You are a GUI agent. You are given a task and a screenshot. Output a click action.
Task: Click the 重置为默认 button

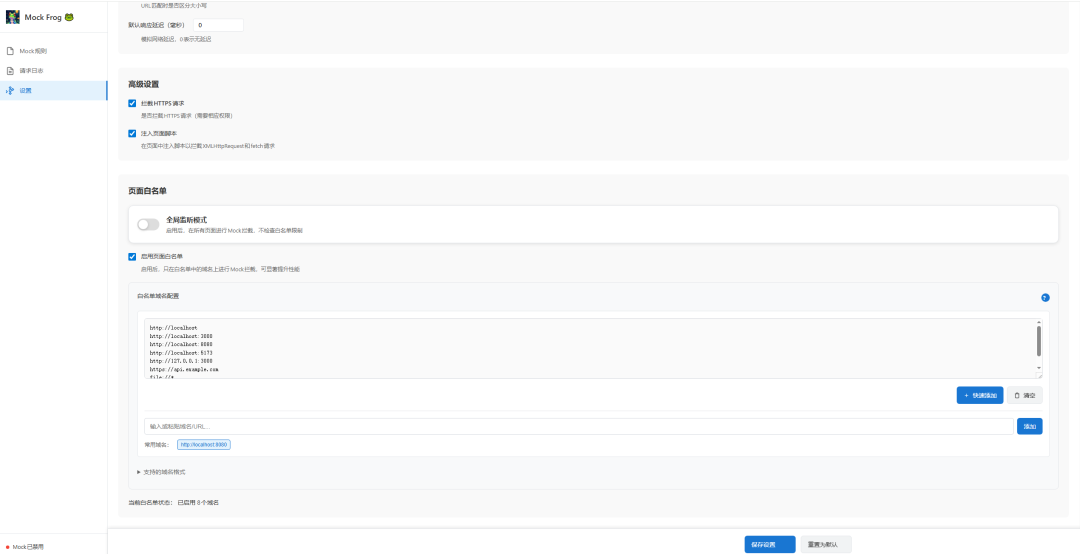[826, 544]
